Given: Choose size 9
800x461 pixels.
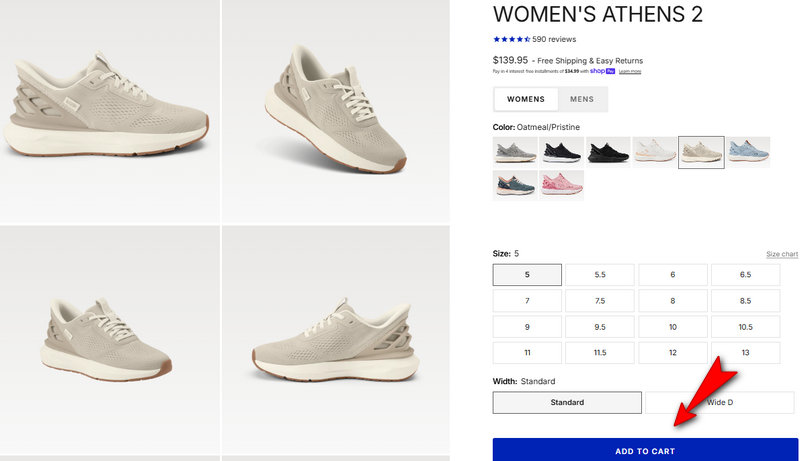Looking at the screenshot, I should tap(527, 327).
